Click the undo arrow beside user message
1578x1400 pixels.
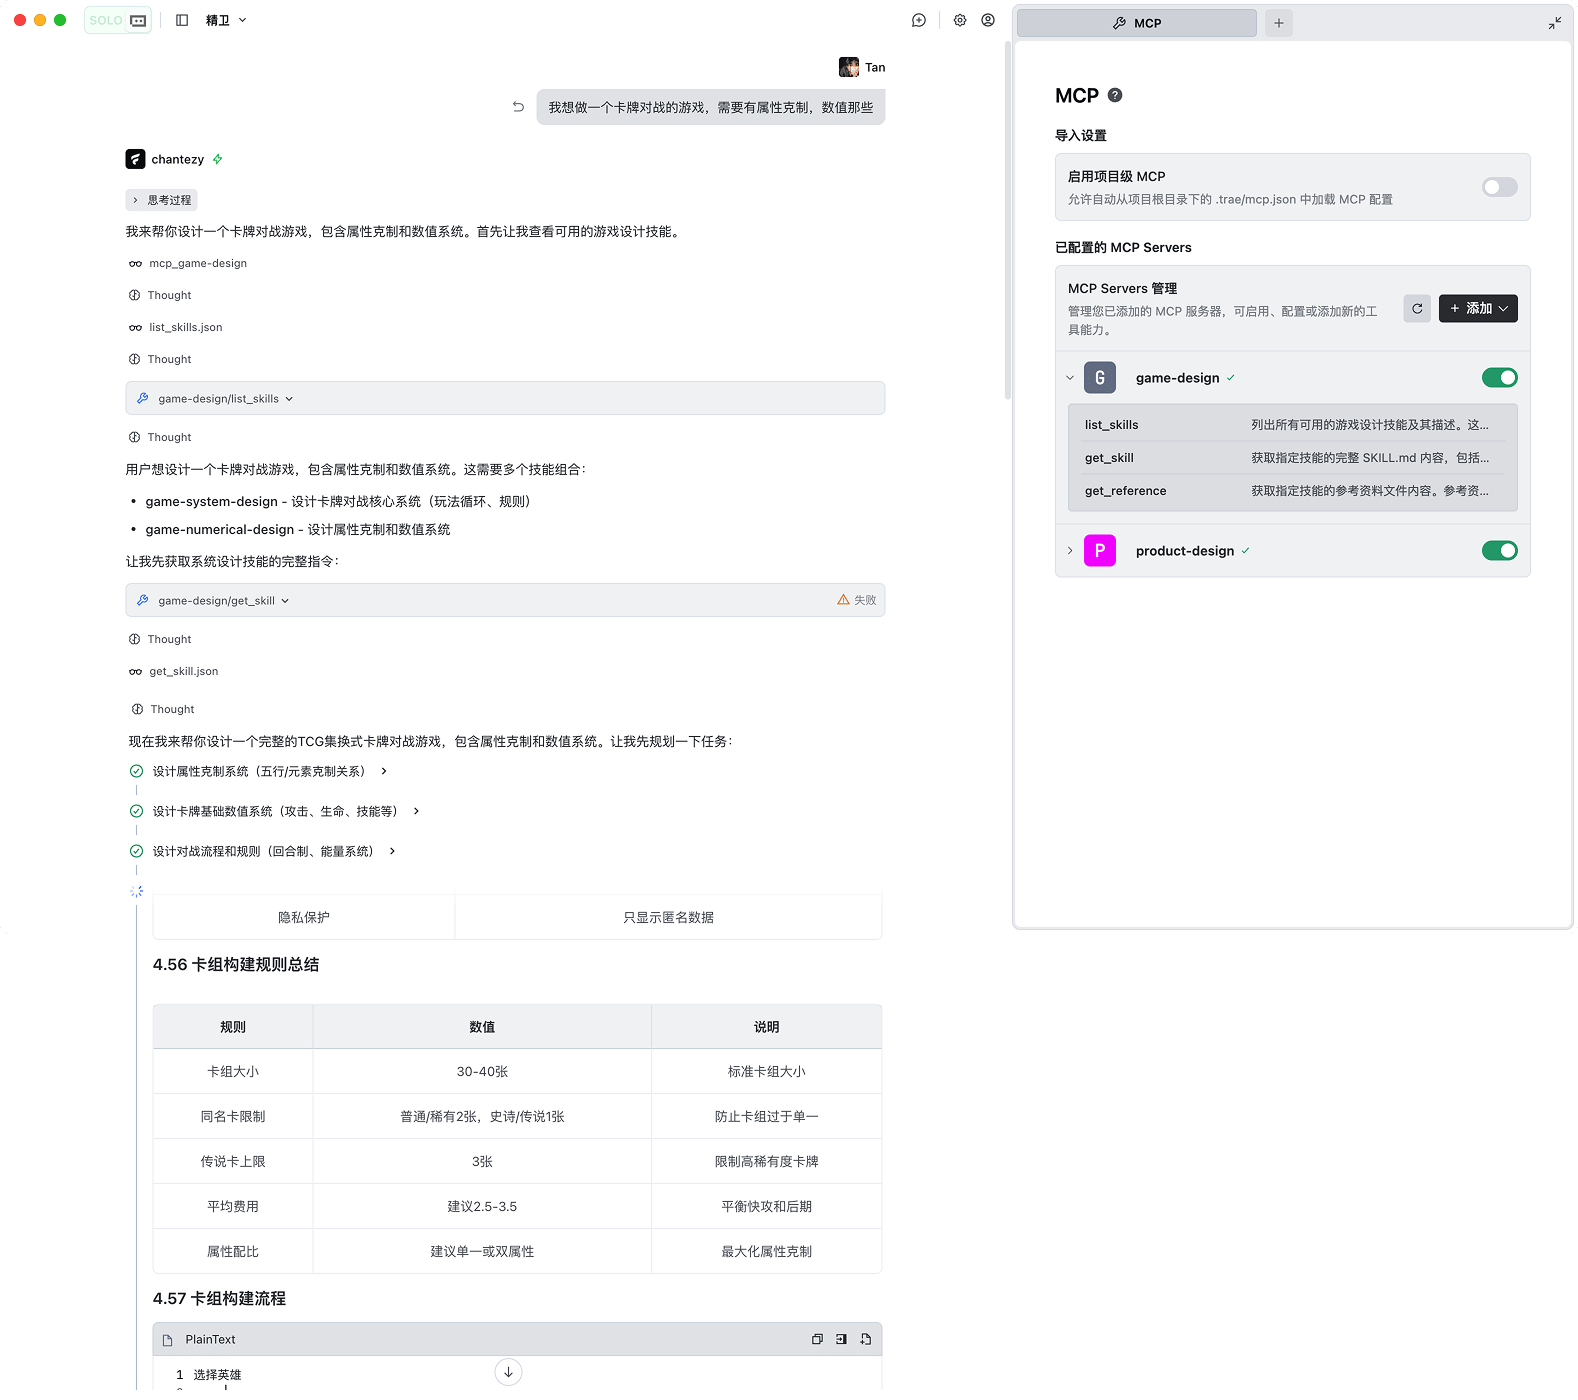518,107
